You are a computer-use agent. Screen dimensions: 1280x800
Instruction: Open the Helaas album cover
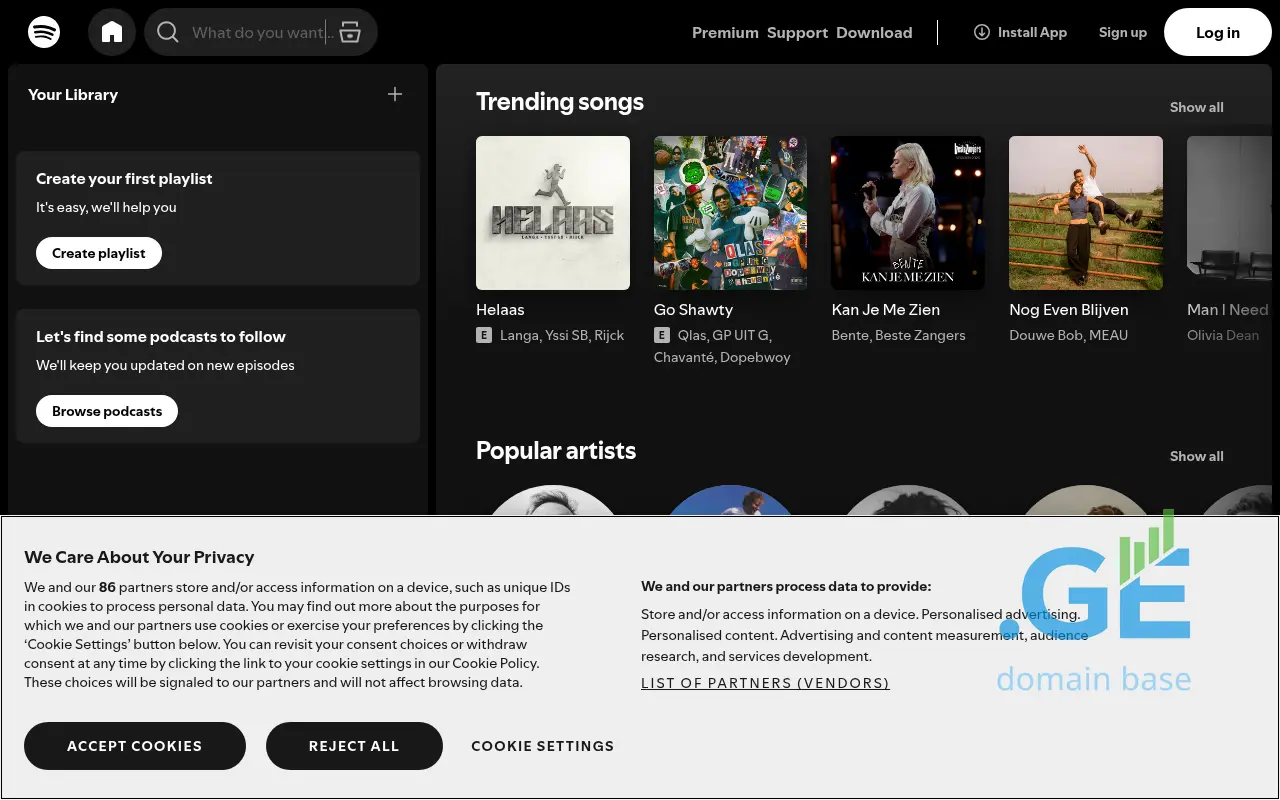click(553, 213)
